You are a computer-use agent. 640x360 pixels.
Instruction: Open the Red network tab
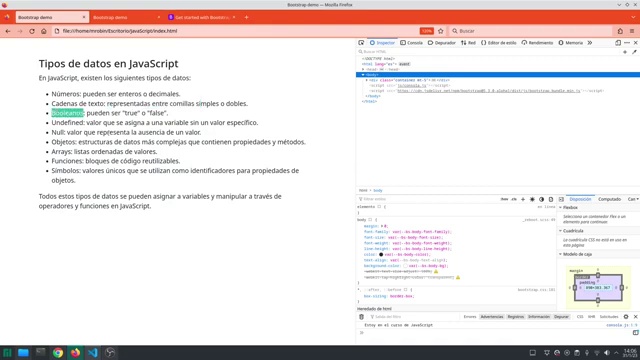point(468,42)
